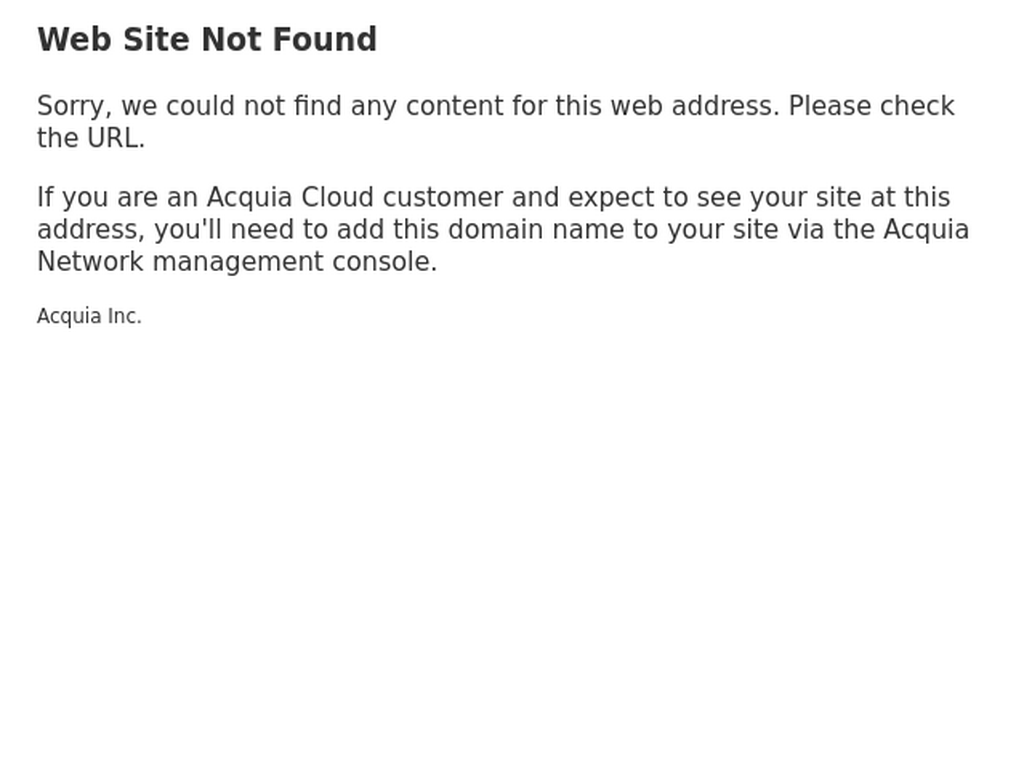This screenshot has height=768, width=1024.
Task: Click "see your site at this" text
Action: pos(823,198)
